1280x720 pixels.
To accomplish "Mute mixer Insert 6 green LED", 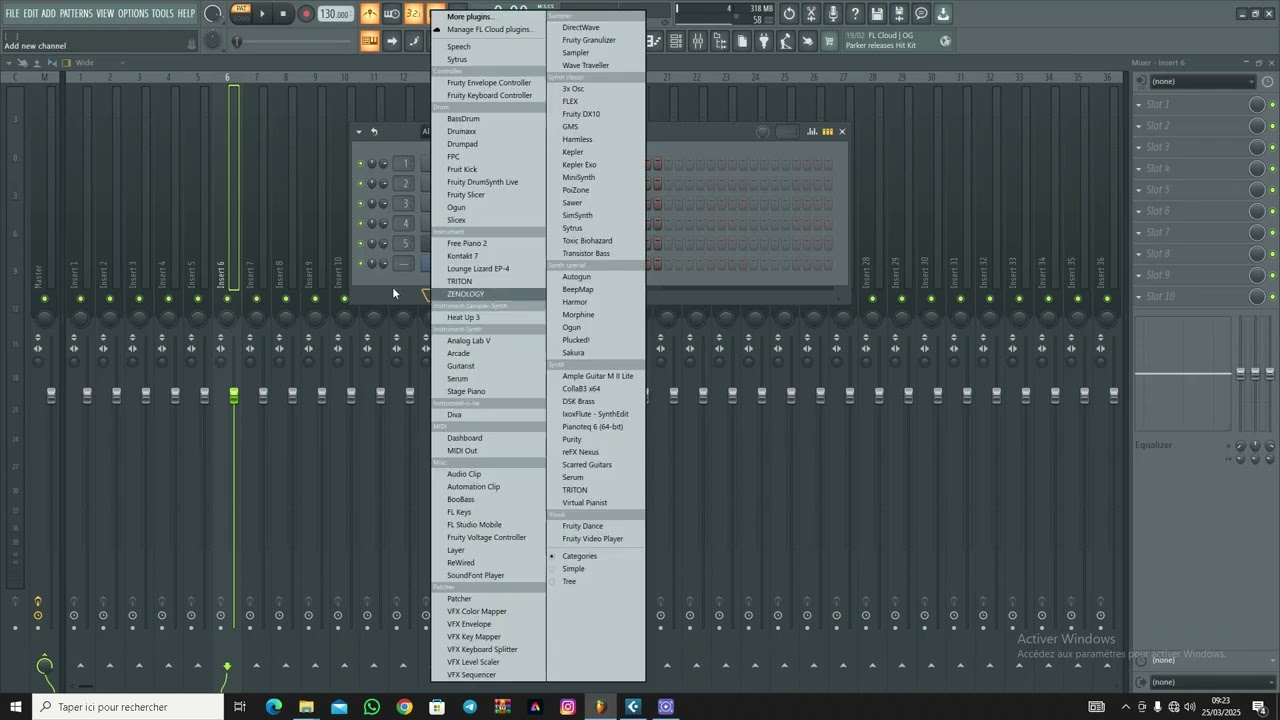I will 227,299.
